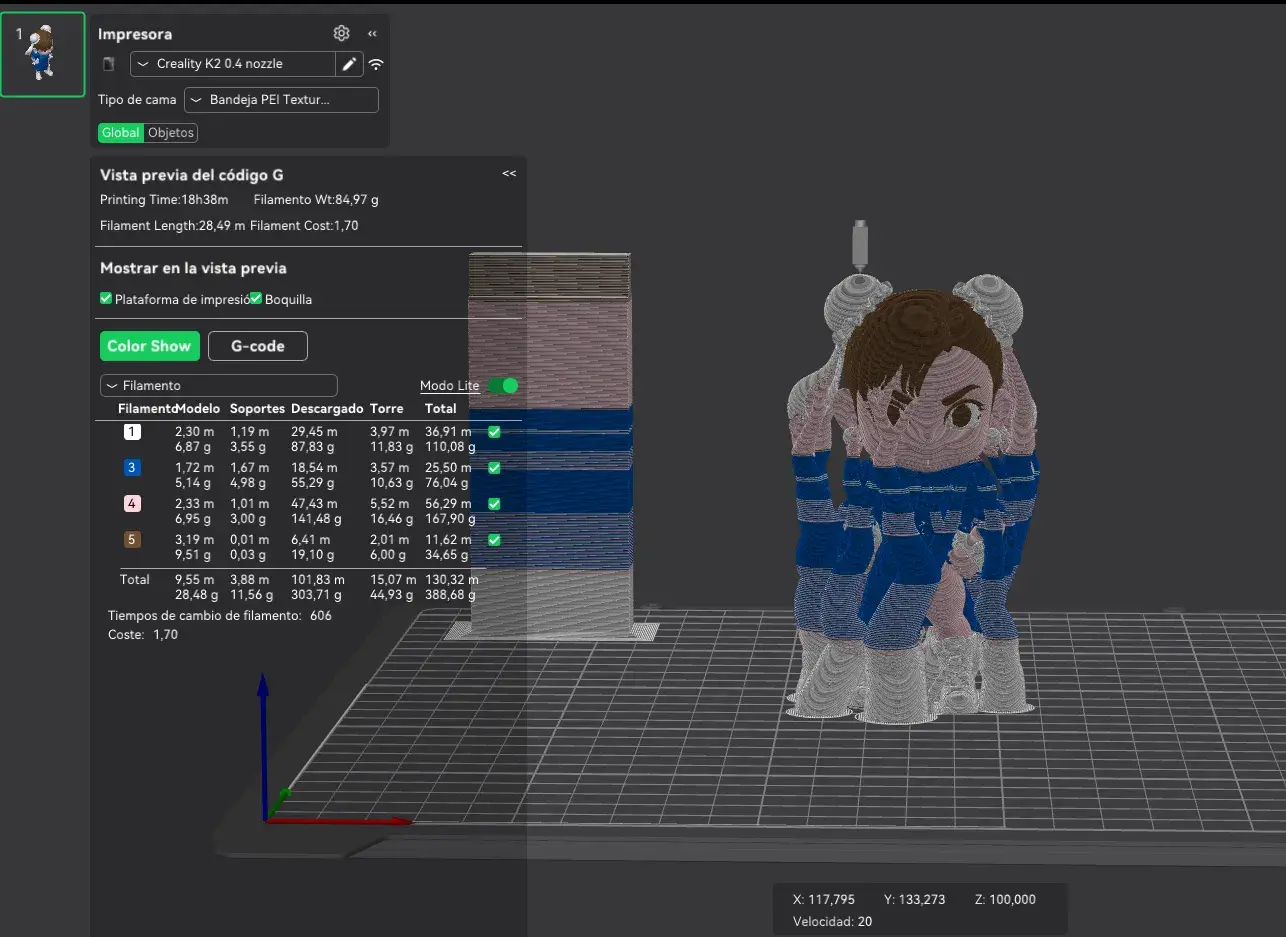Toggle Plataforma de impresión checkbox
The image size is (1286, 937).
(106, 298)
